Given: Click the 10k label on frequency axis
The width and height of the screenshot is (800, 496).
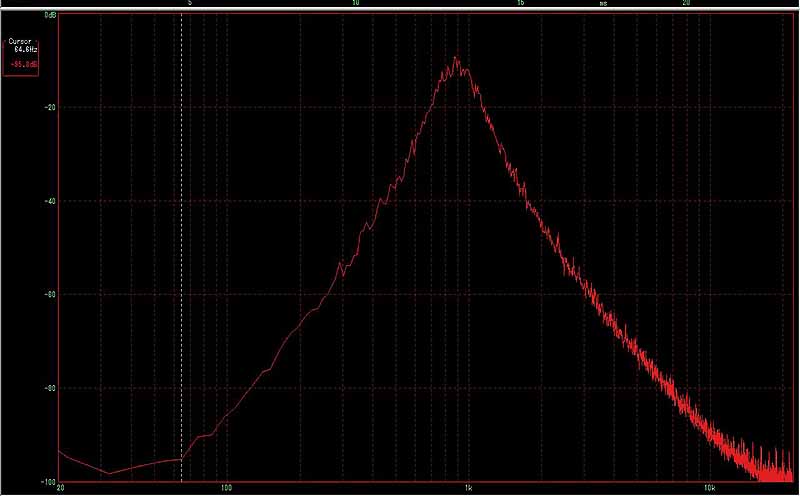Looking at the screenshot, I should (708, 489).
